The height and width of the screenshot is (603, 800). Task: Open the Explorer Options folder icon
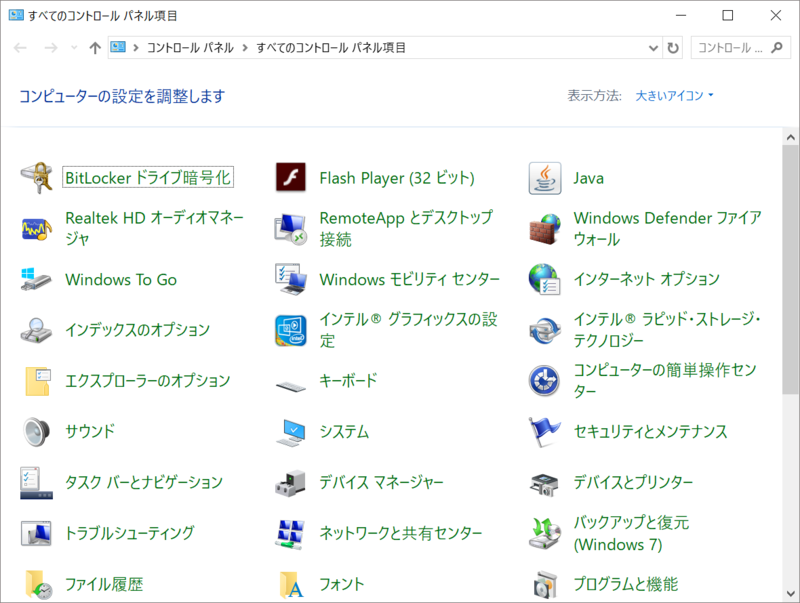[x=37, y=381]
